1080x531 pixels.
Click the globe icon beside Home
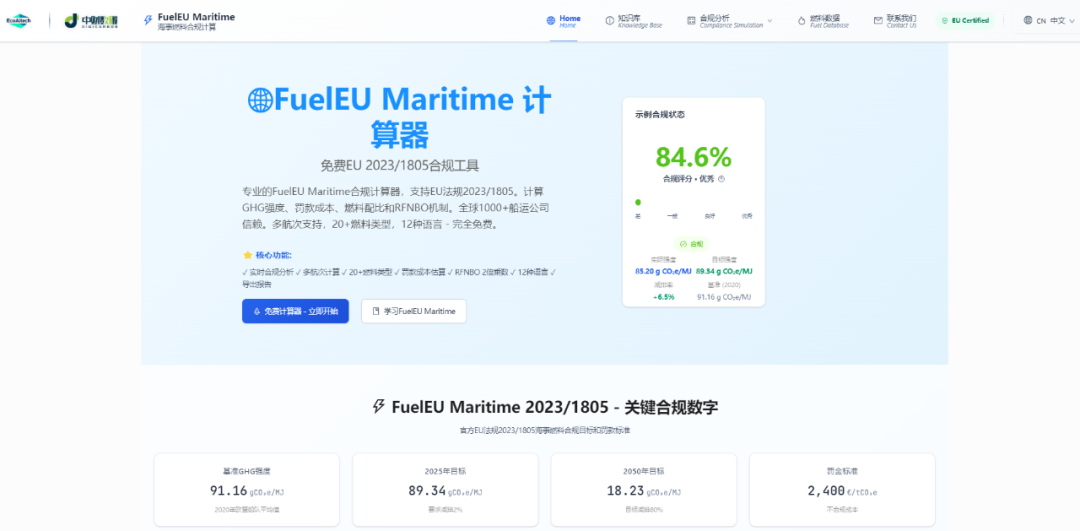[x=550, y=21]
